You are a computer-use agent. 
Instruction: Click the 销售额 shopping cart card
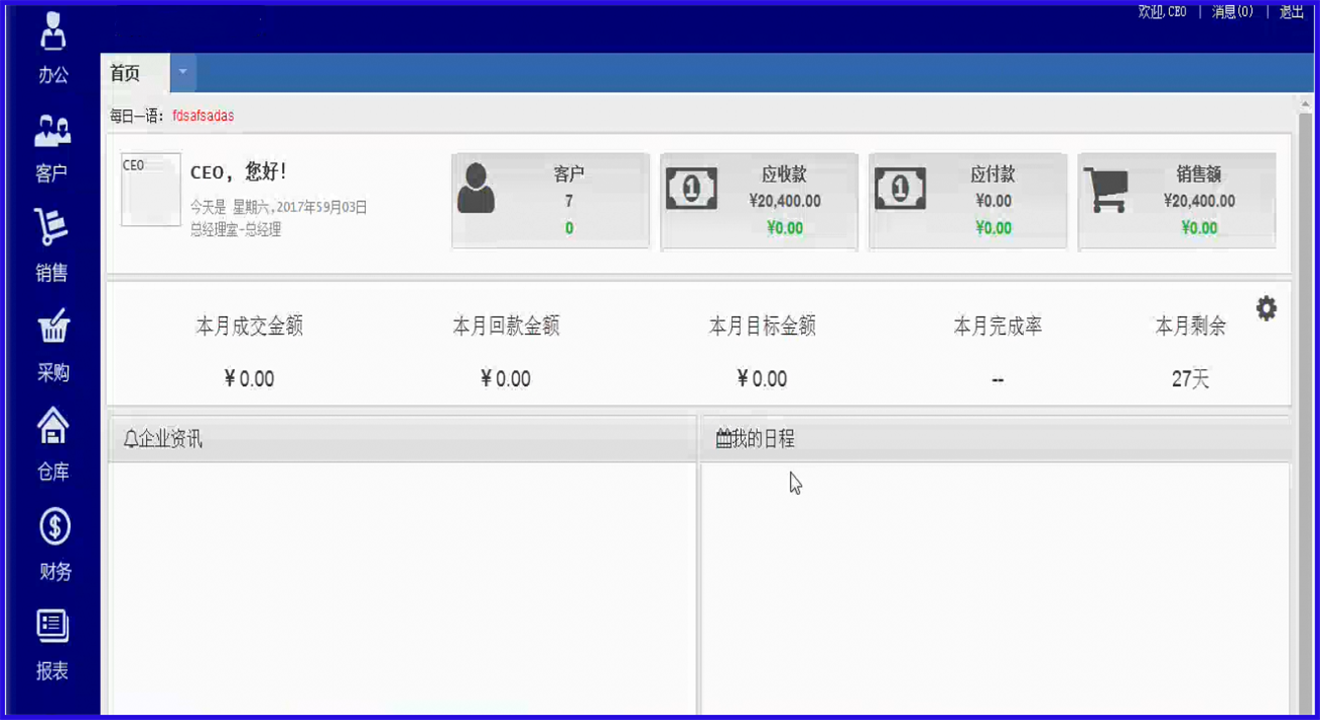[1177, 200]
